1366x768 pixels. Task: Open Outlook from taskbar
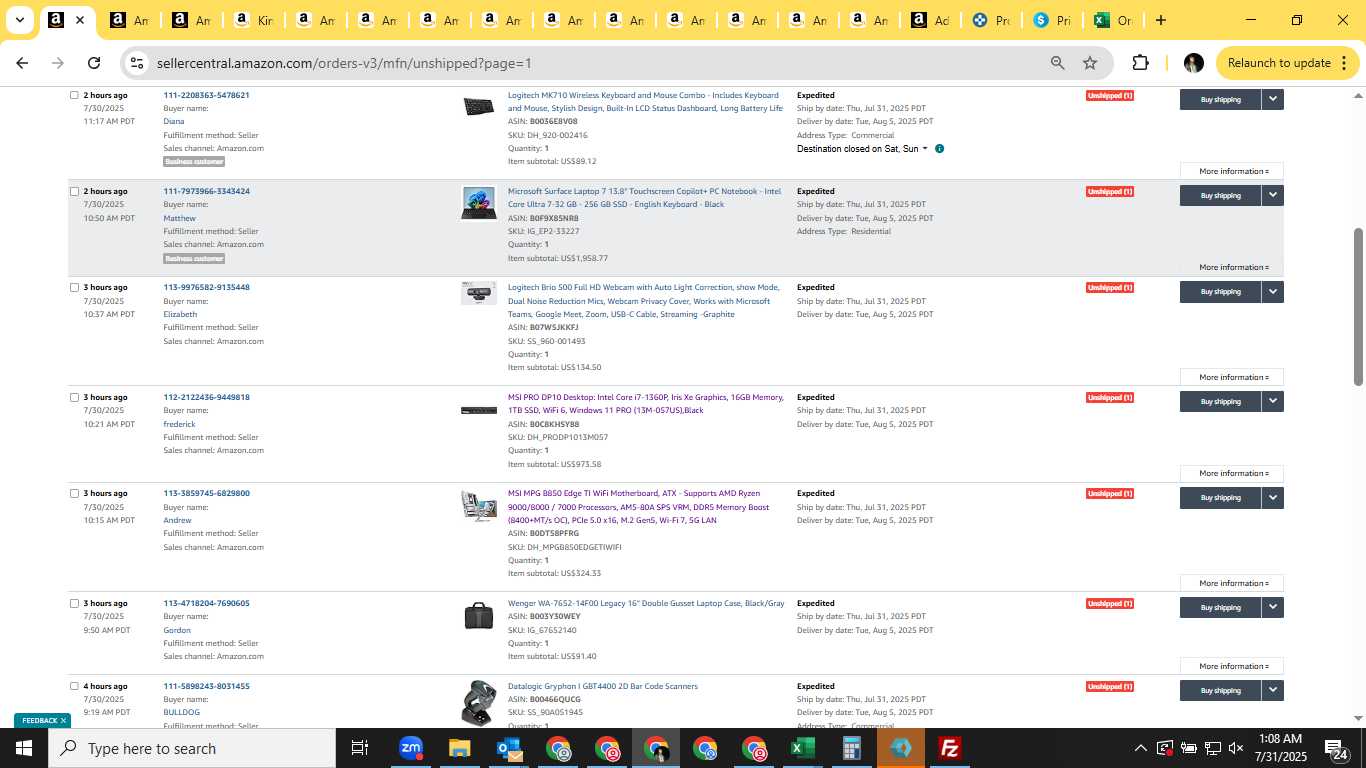pyautogui.click(x=509, y=748)
